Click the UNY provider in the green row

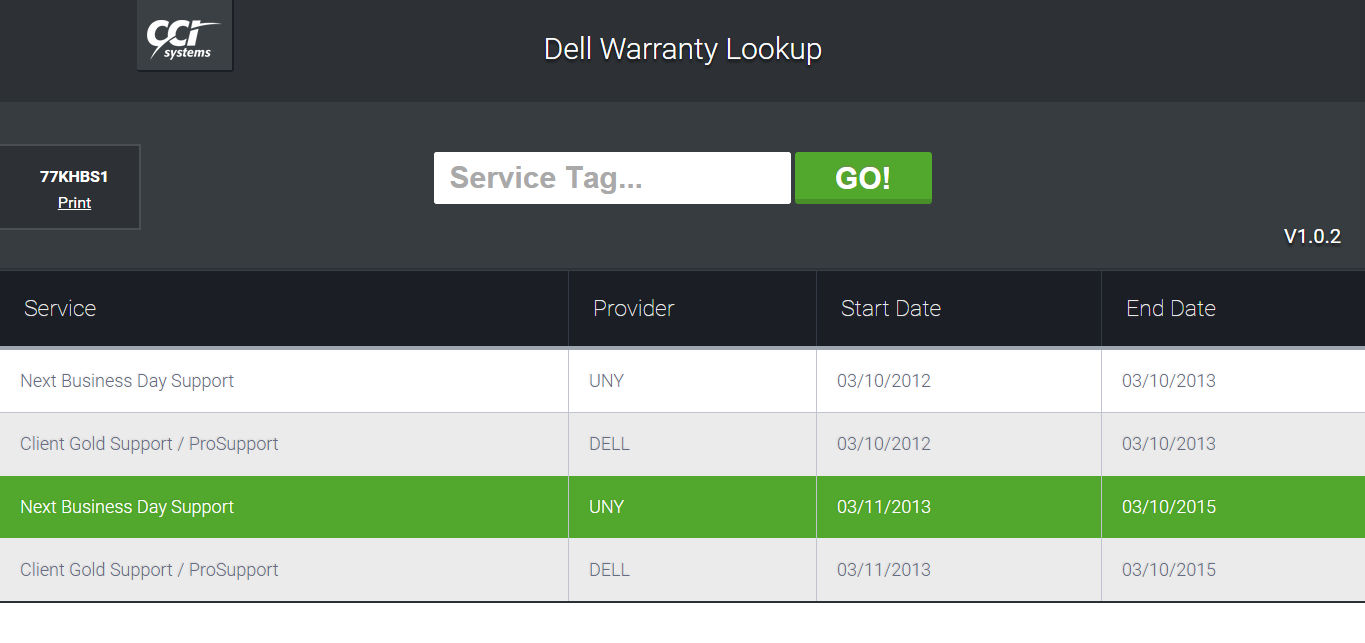606,506
